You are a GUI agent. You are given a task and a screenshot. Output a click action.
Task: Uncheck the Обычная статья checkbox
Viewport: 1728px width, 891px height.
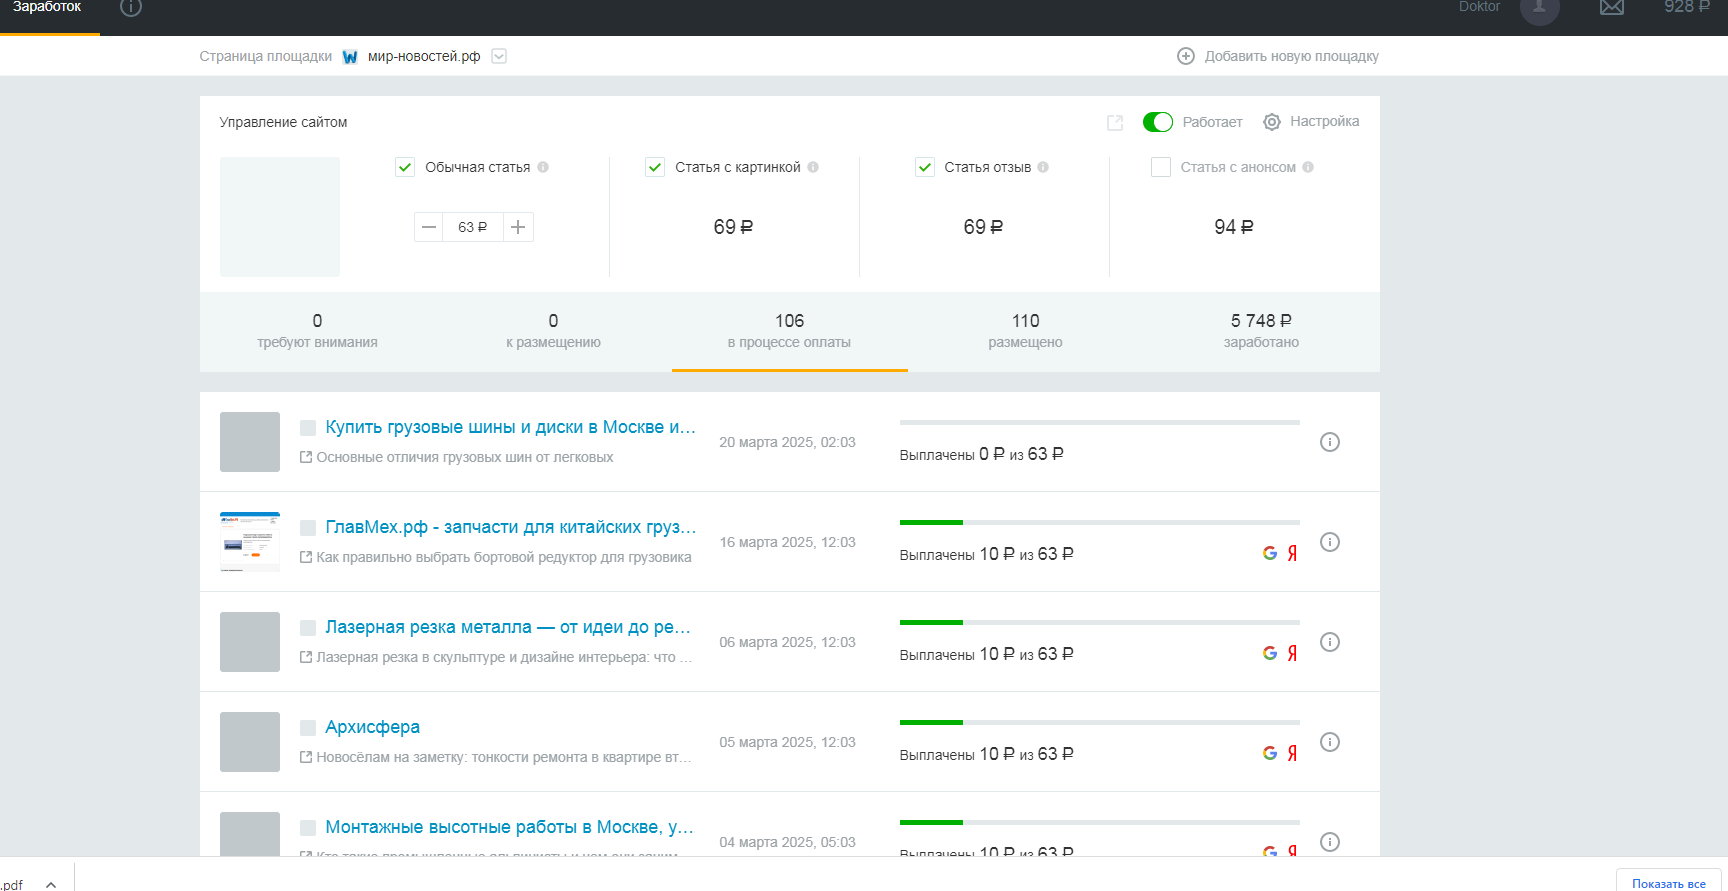pyautogui.click(x=405, y=167)
